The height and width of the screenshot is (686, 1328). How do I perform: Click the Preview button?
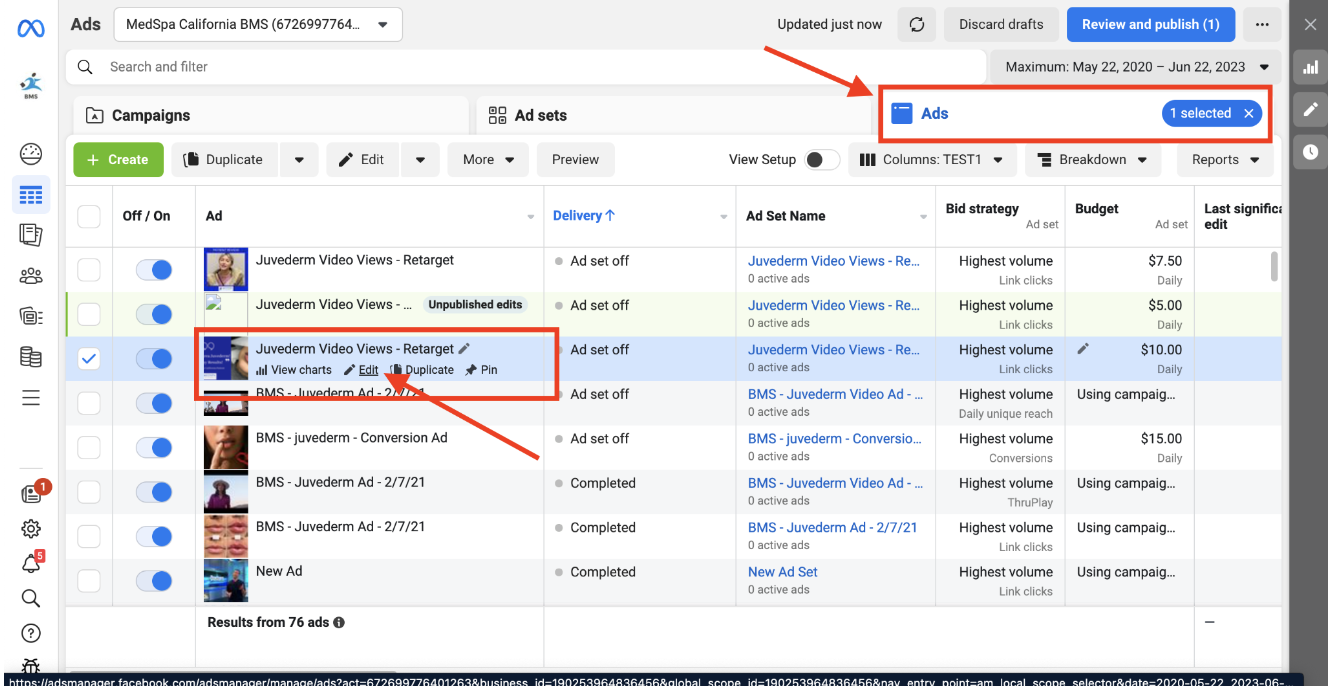coord(576,160)
